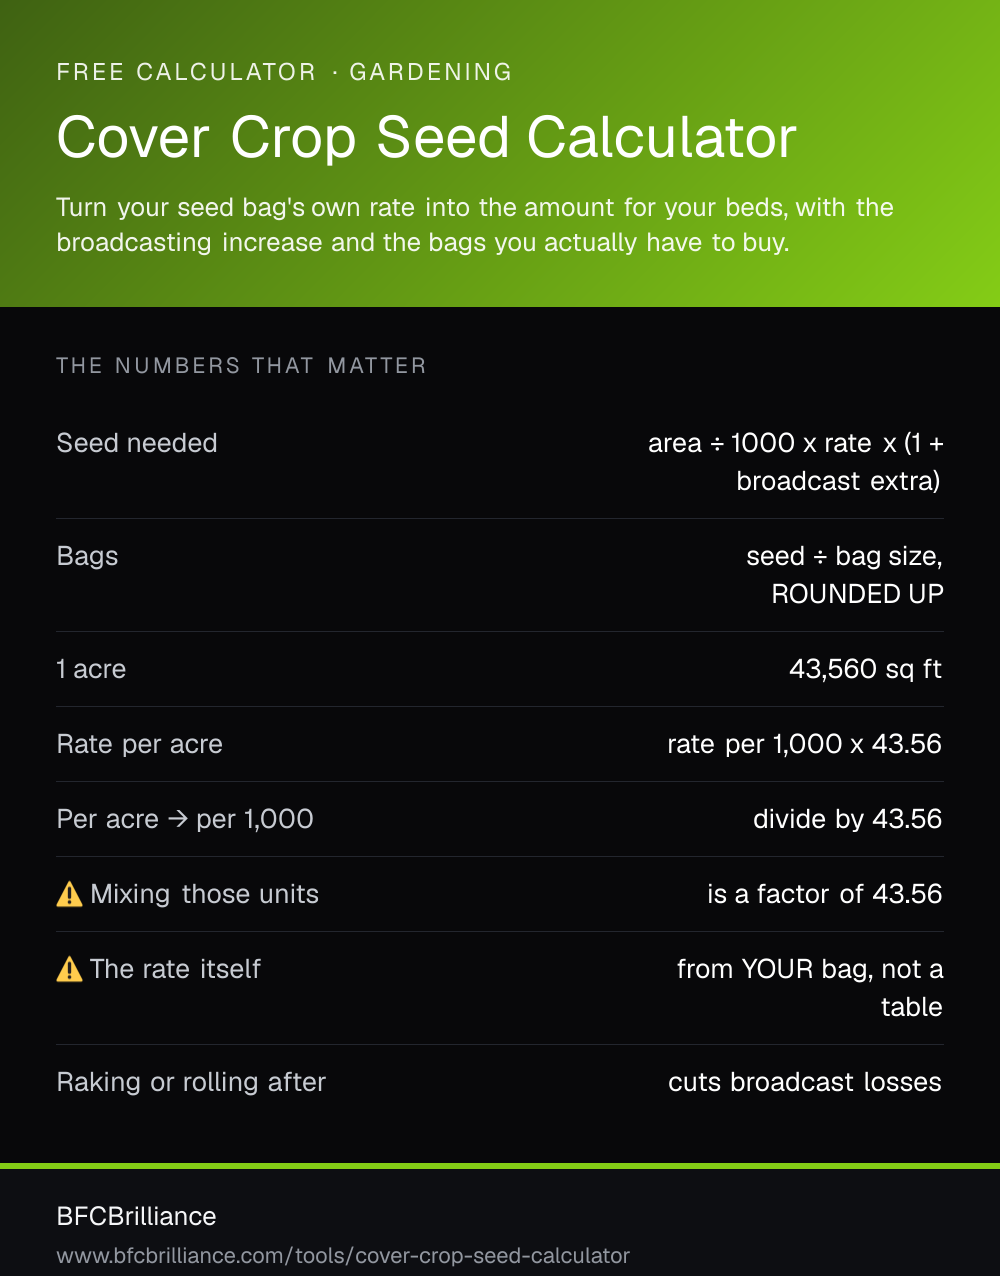
Task: Click the Per acre → per 1,000 label
Action: click(185, 819)
